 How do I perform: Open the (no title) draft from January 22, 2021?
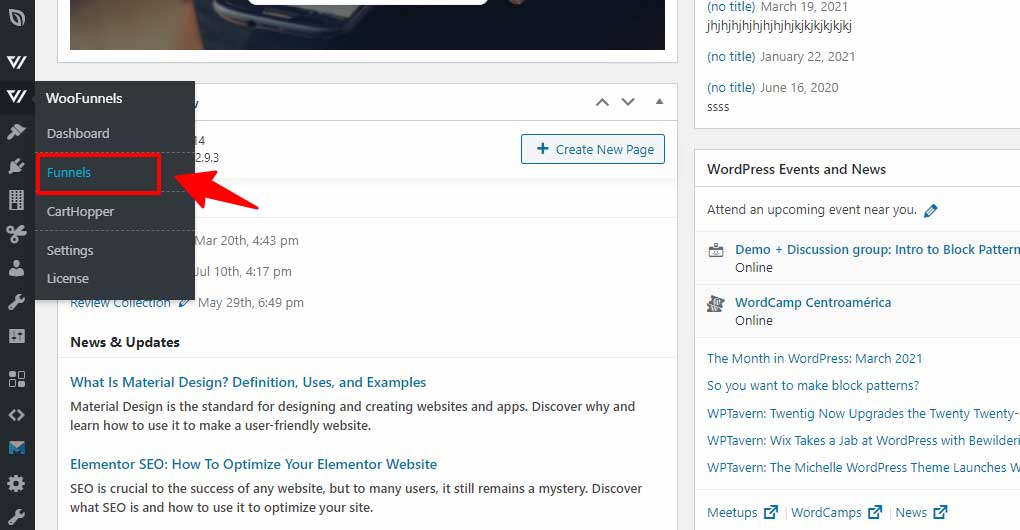tap(731, 57)
